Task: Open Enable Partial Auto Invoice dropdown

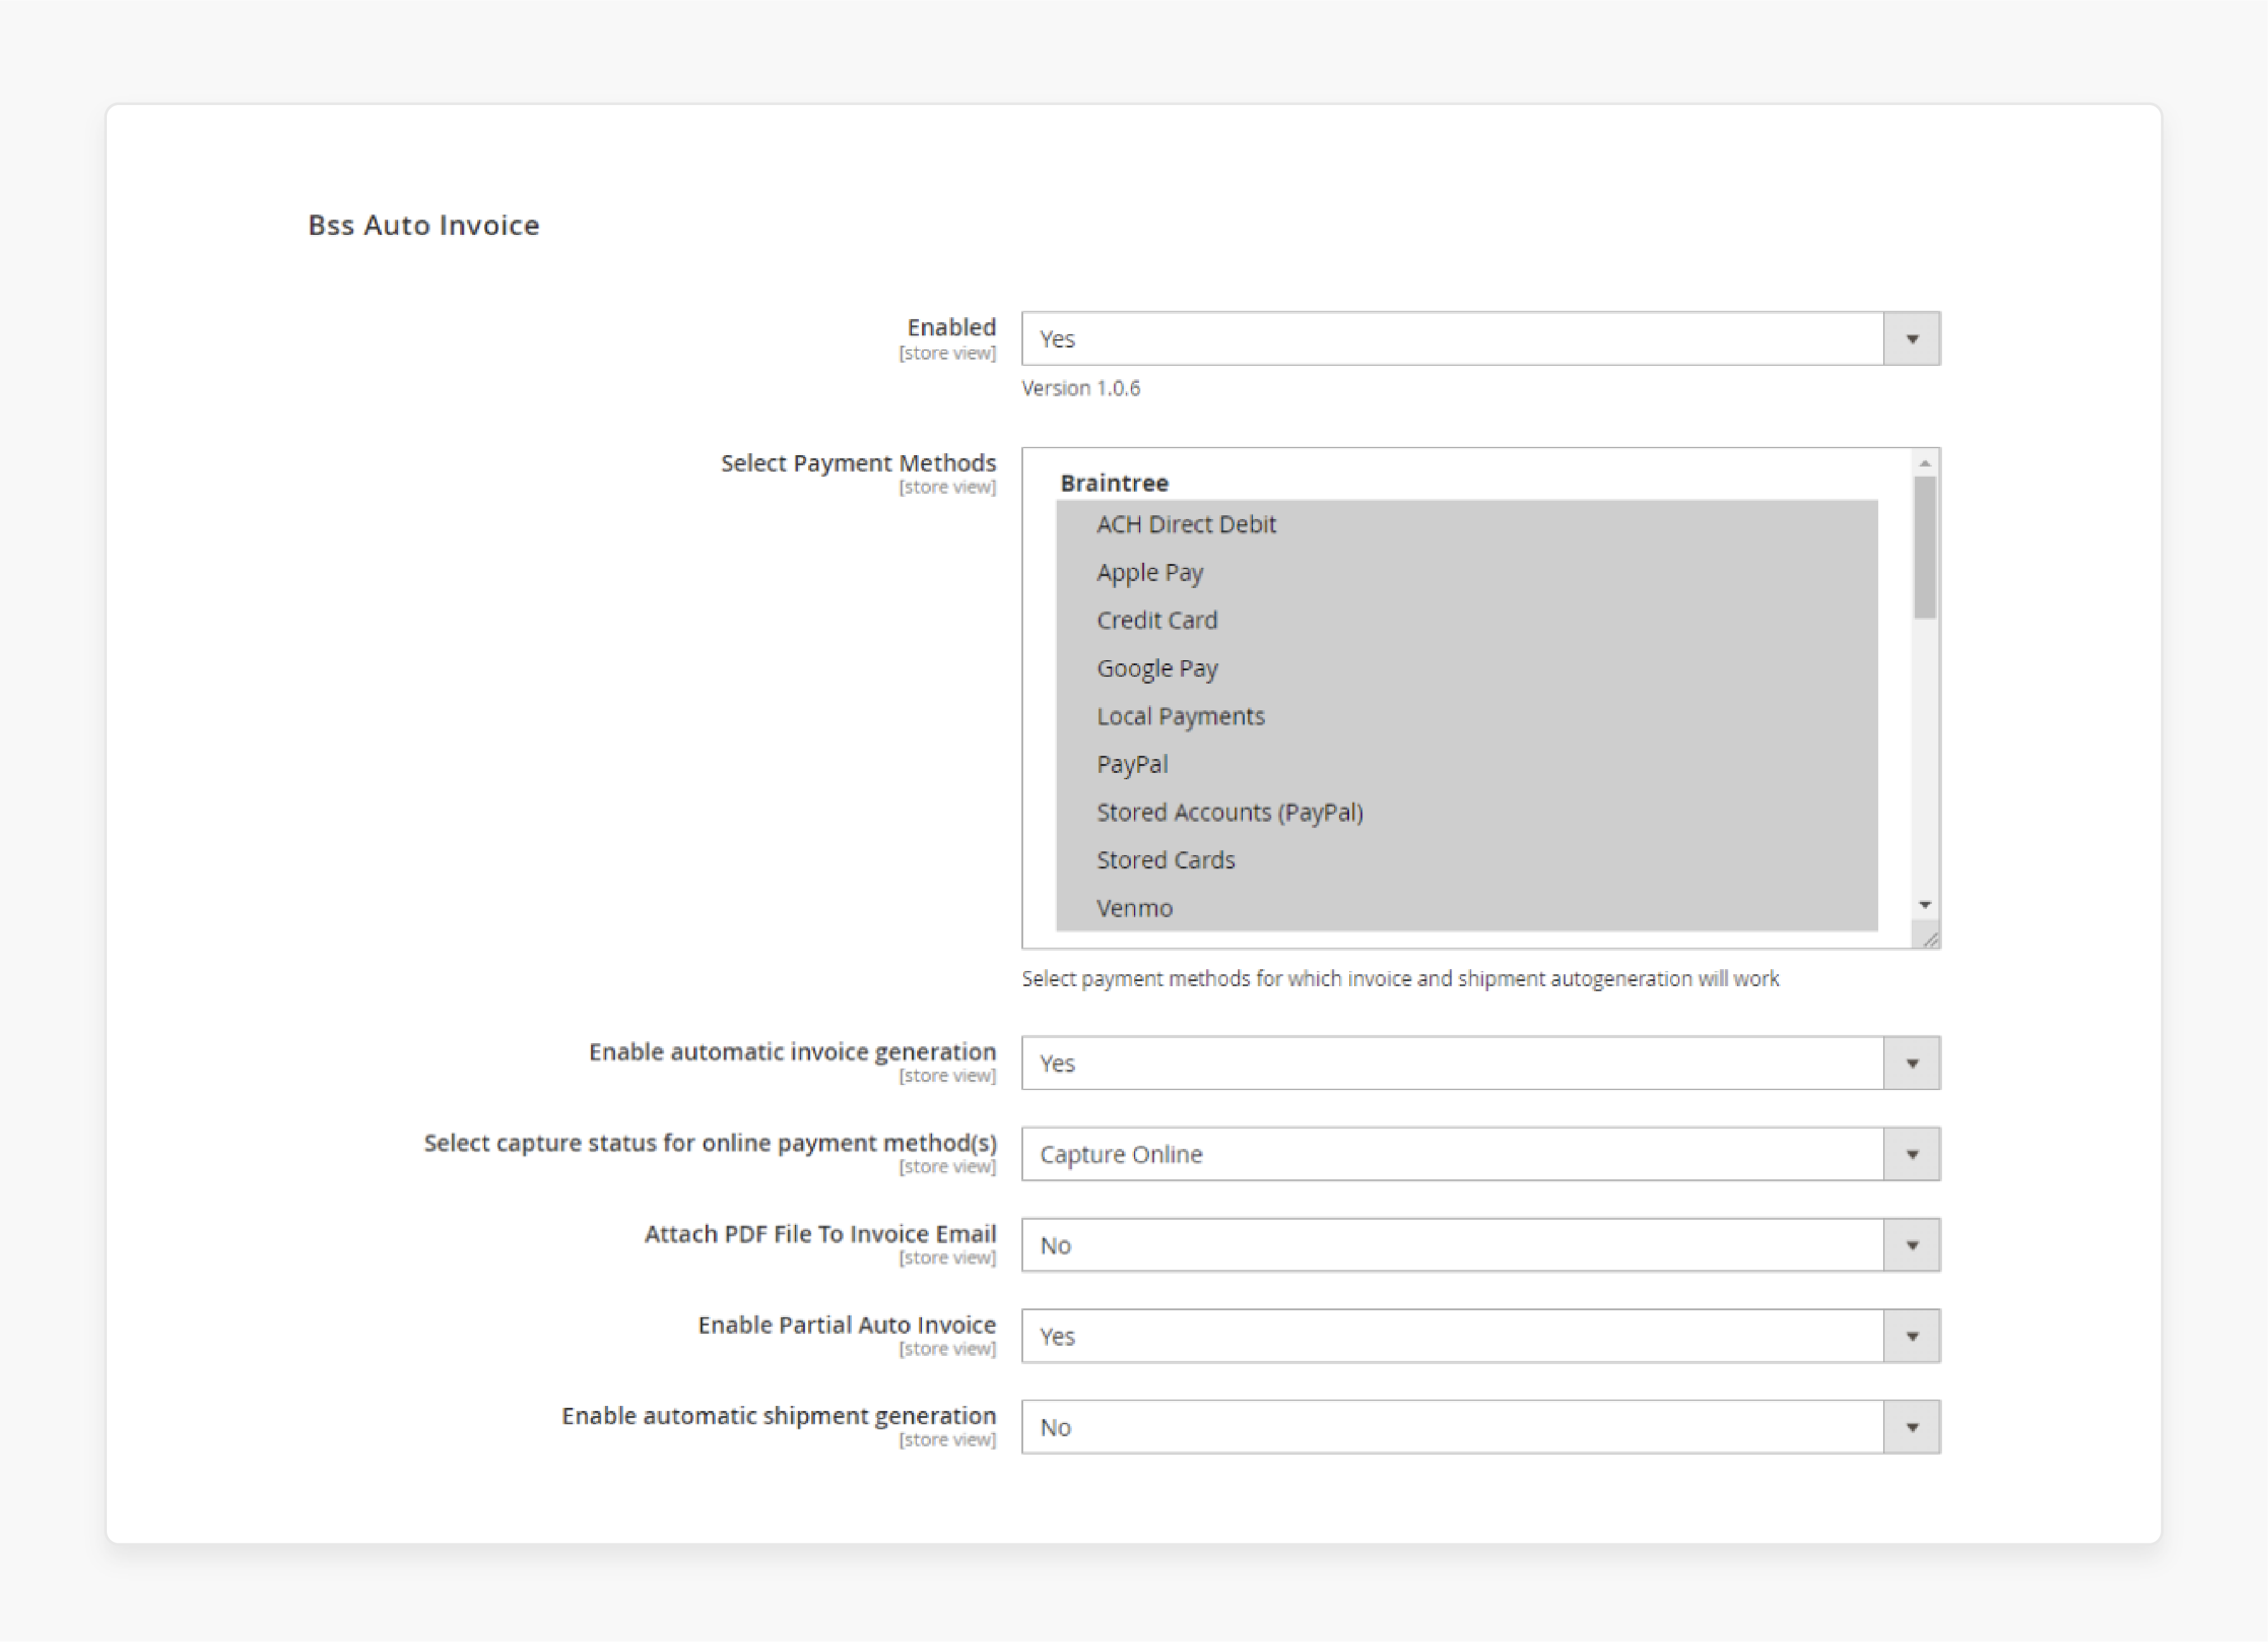Action: (x=1480, y=1335)
